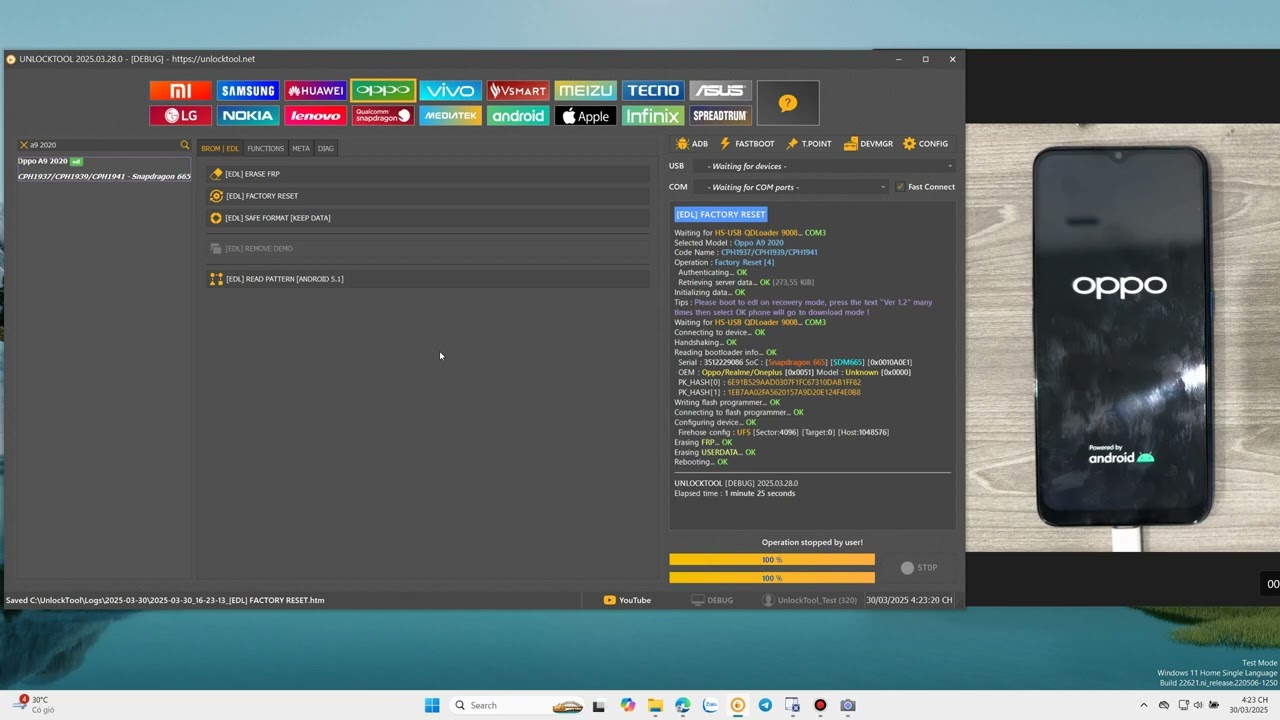The height and width of the screenshot is (720, 1280).
Task: Open the T.POINT tools menu
Action: pos(809,144)
